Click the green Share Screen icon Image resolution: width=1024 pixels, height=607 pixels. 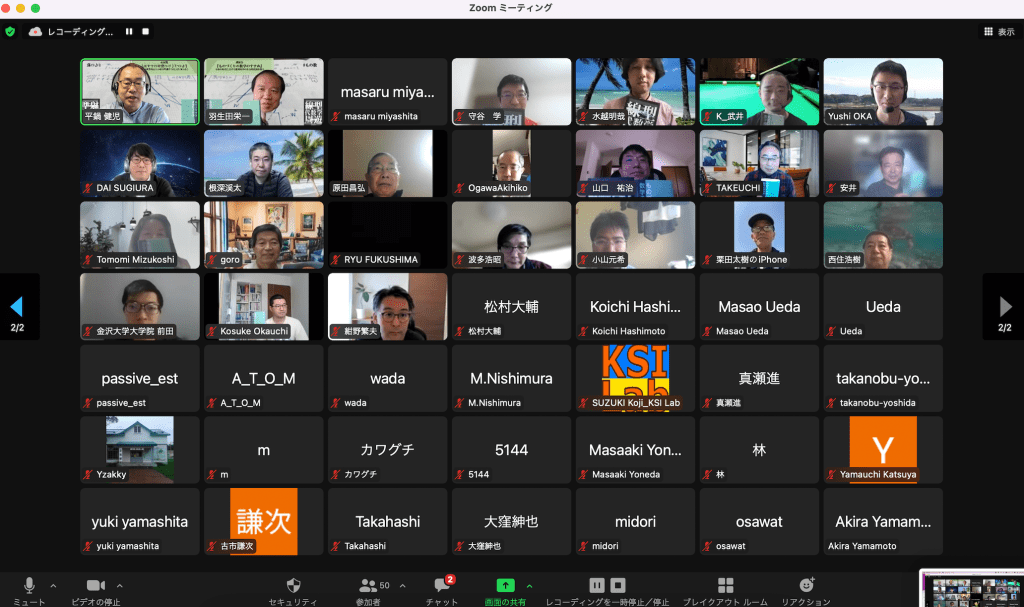506,586
